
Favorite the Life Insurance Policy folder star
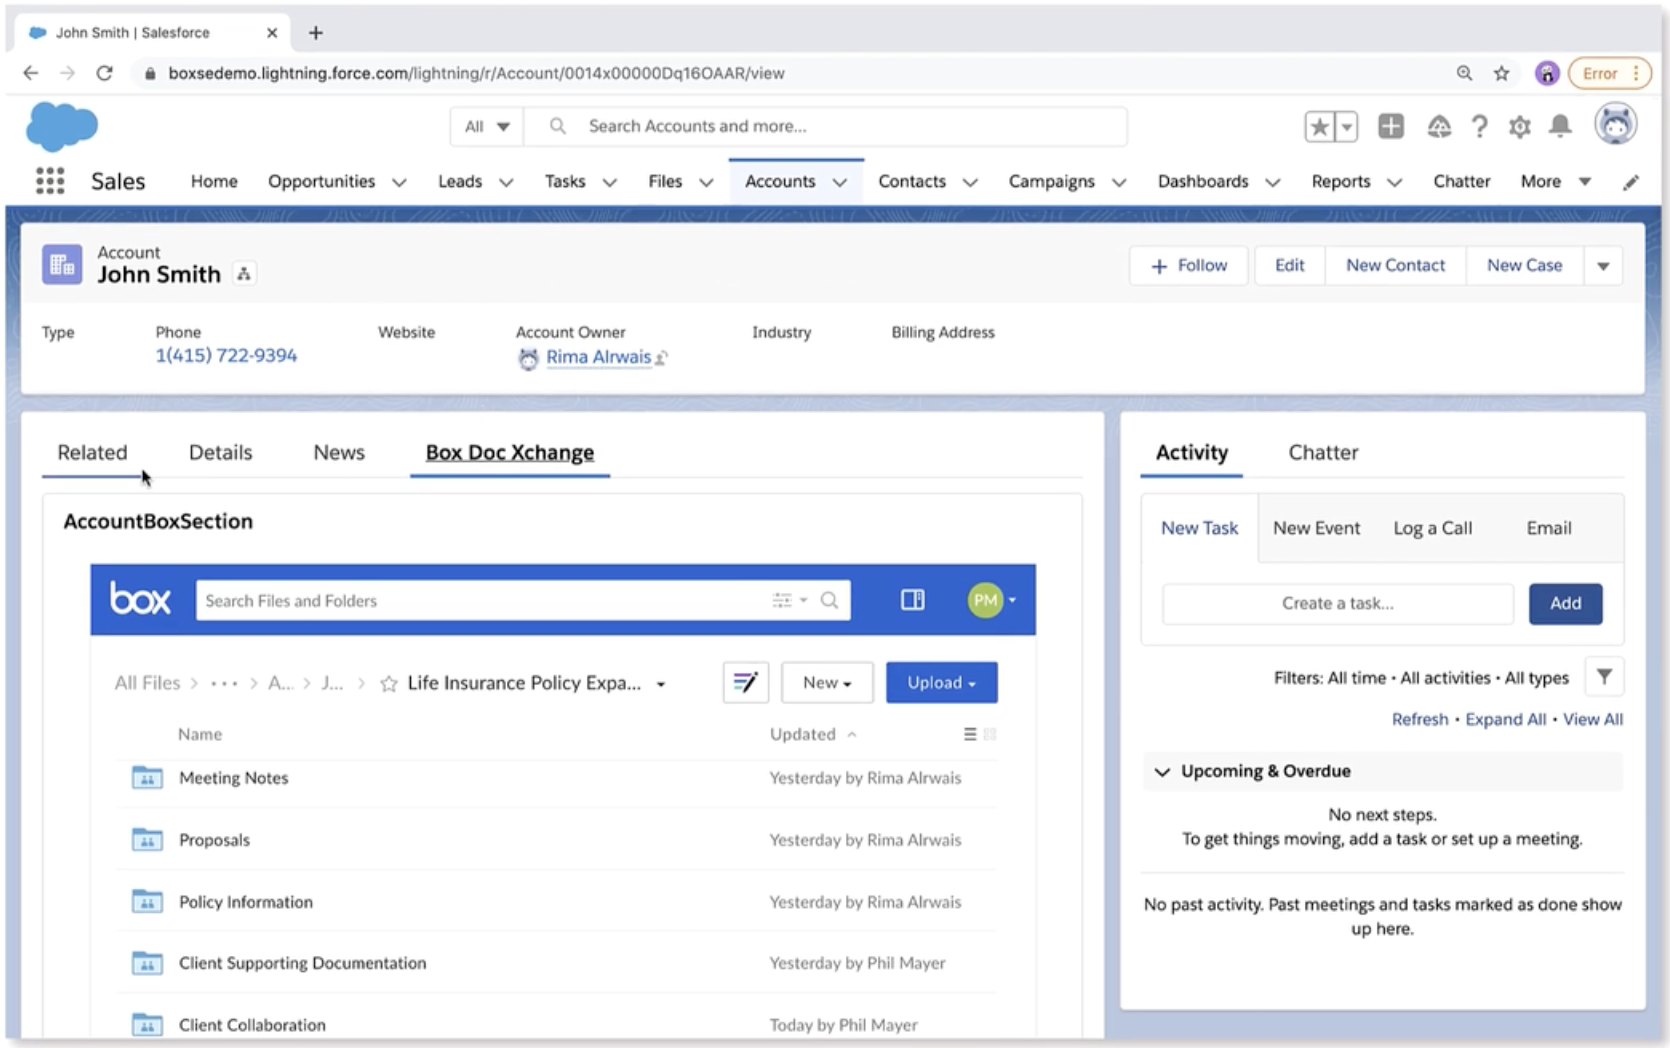pyautogui.click(x=389, y=684)
